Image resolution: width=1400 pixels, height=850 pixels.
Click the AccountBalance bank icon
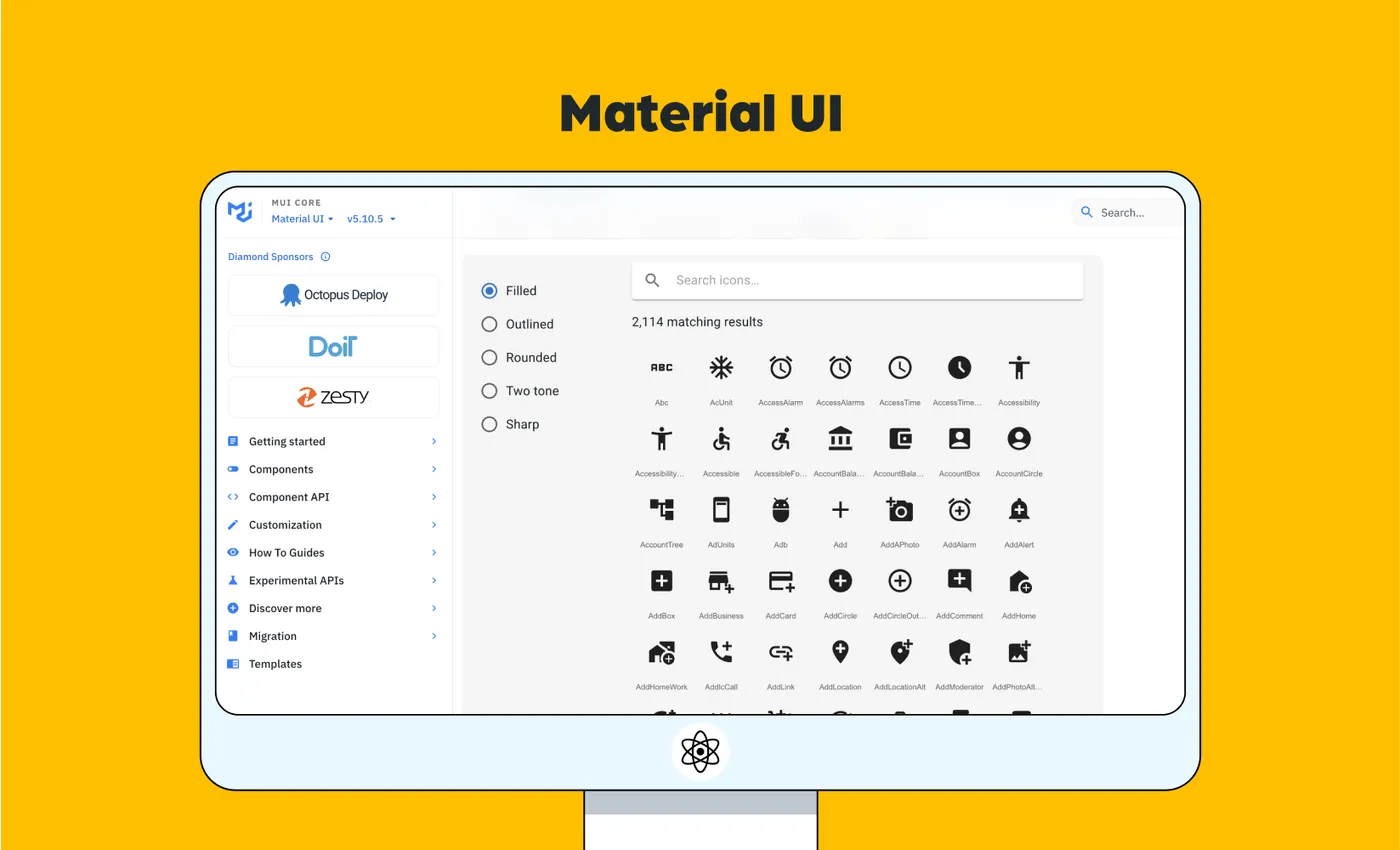pos(840,438)
